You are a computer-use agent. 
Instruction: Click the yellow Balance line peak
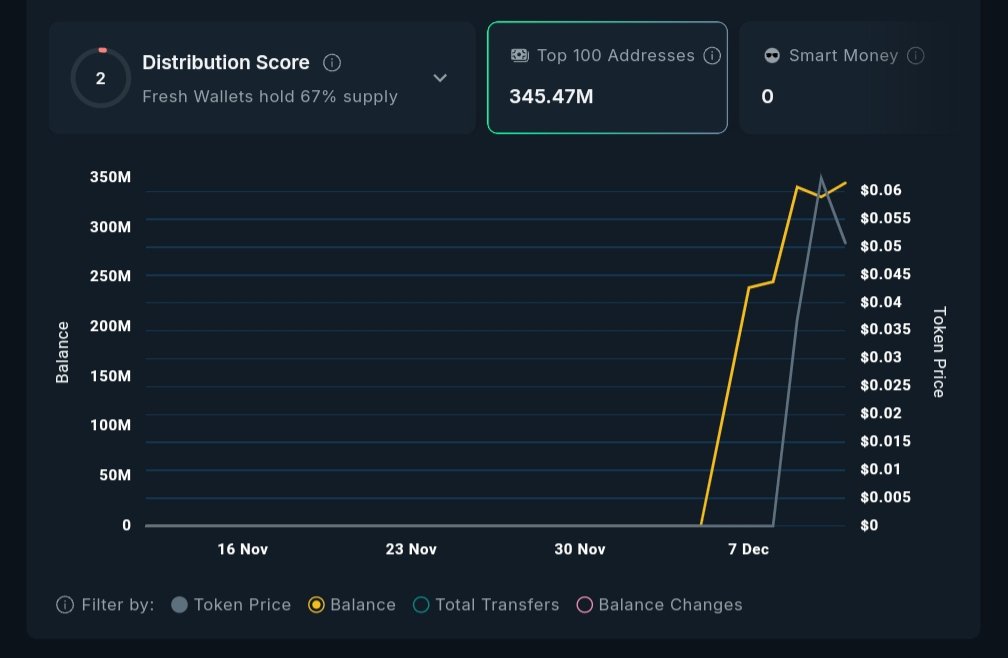(x=846, y=183)
